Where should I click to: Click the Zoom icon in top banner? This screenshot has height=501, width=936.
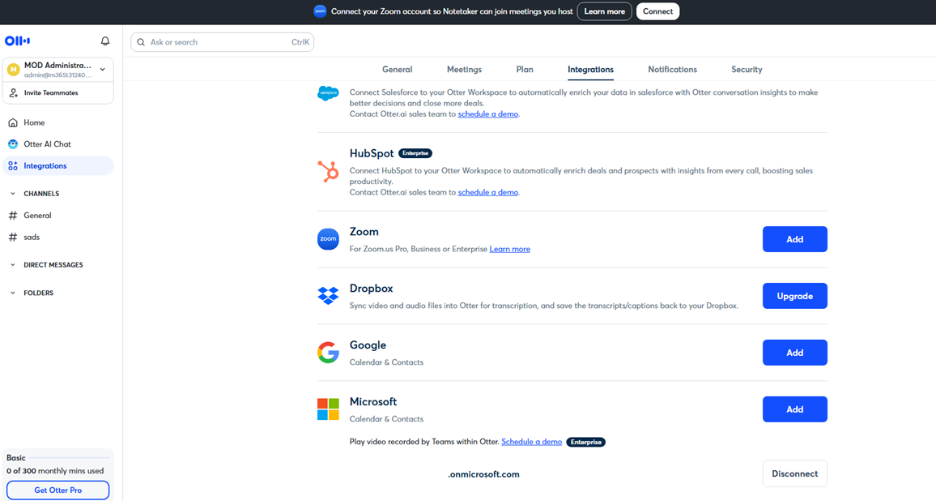pyautogui.click(x=320, y=11)
